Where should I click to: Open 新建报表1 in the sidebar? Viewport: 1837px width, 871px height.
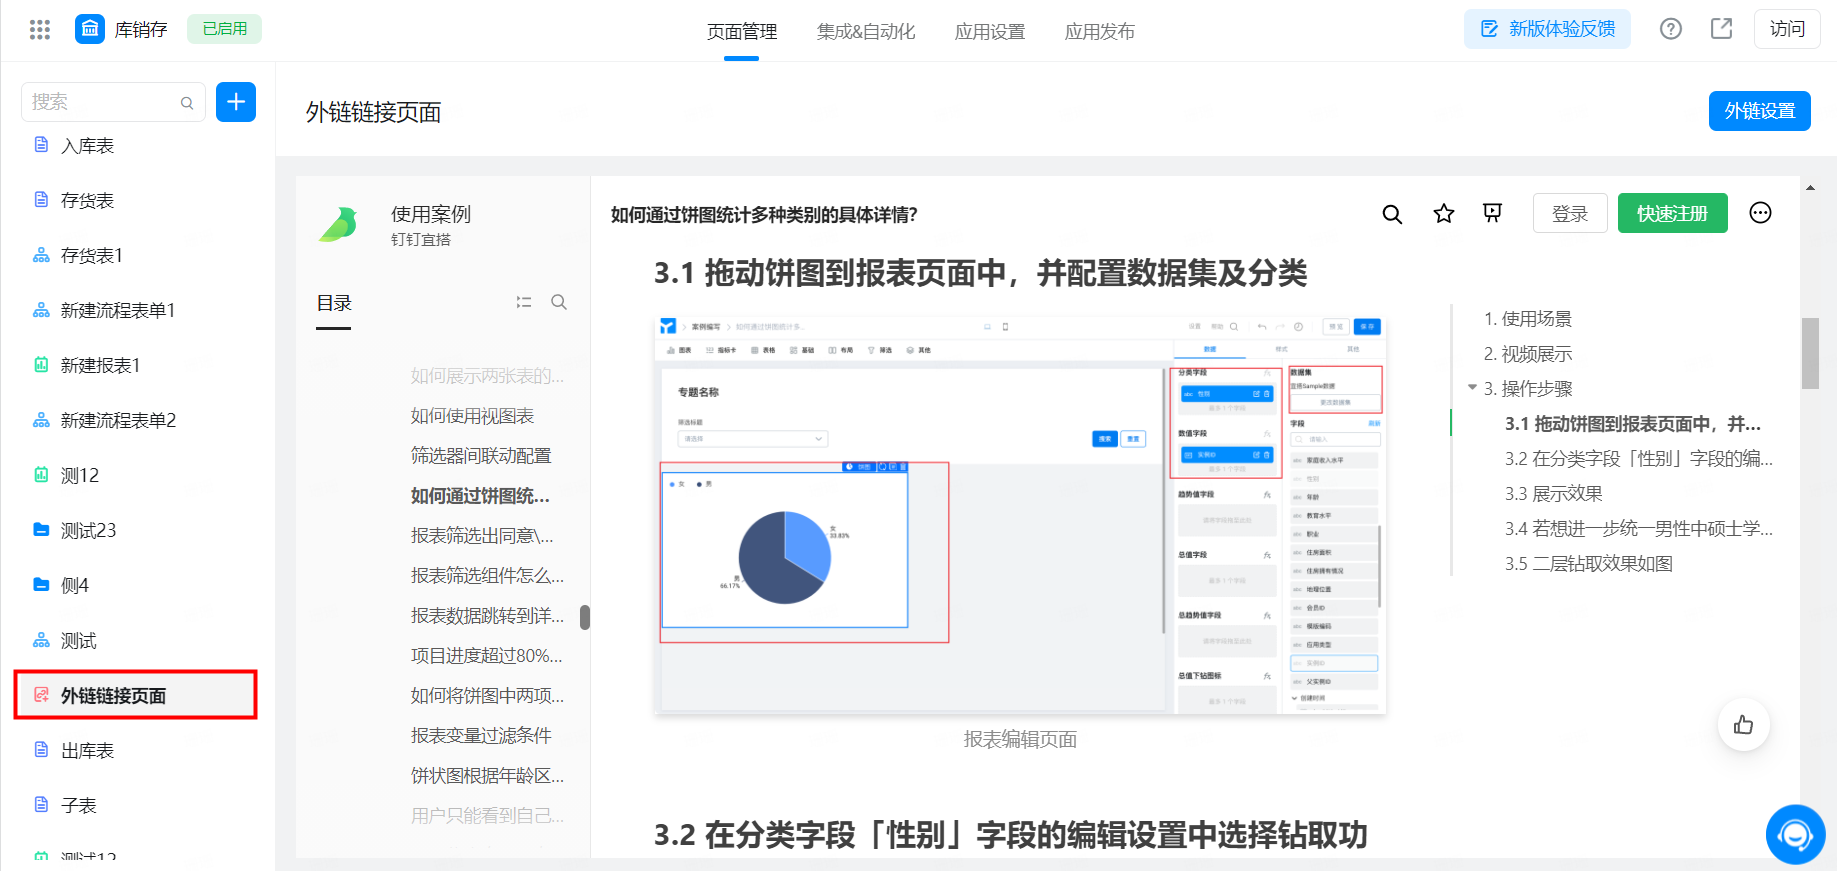[x=100, y=366]
